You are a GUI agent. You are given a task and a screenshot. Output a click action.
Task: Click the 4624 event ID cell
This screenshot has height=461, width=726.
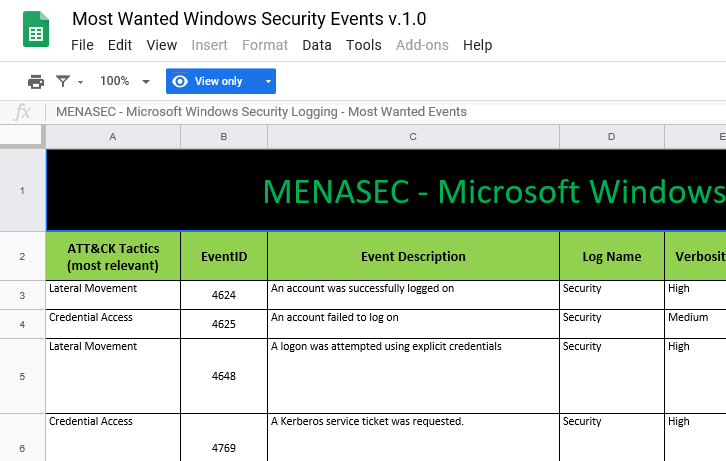tap(224, 295)
